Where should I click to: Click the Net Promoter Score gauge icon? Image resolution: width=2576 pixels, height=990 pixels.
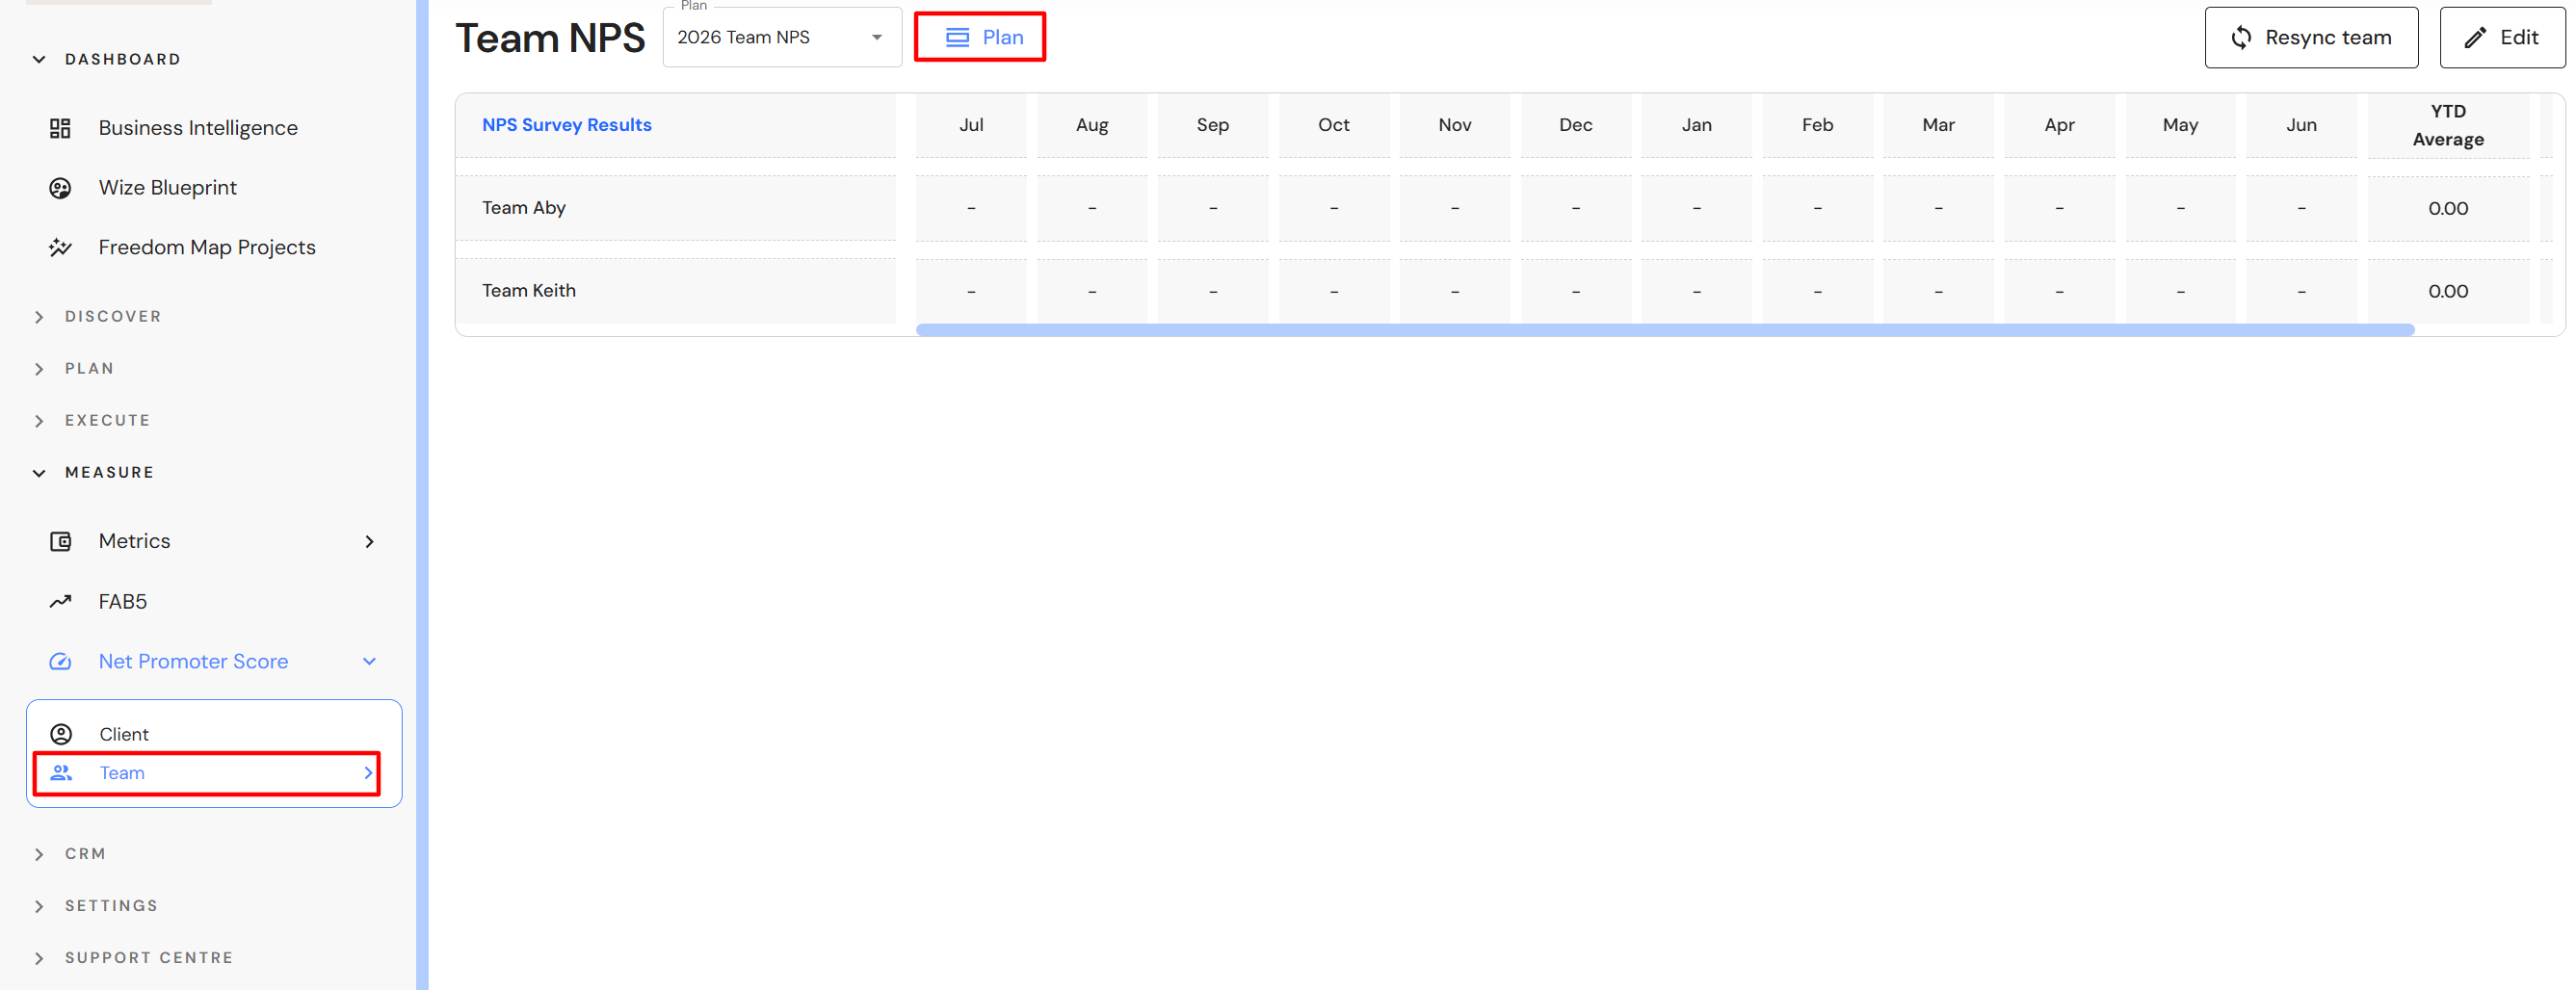coord(60,661)
